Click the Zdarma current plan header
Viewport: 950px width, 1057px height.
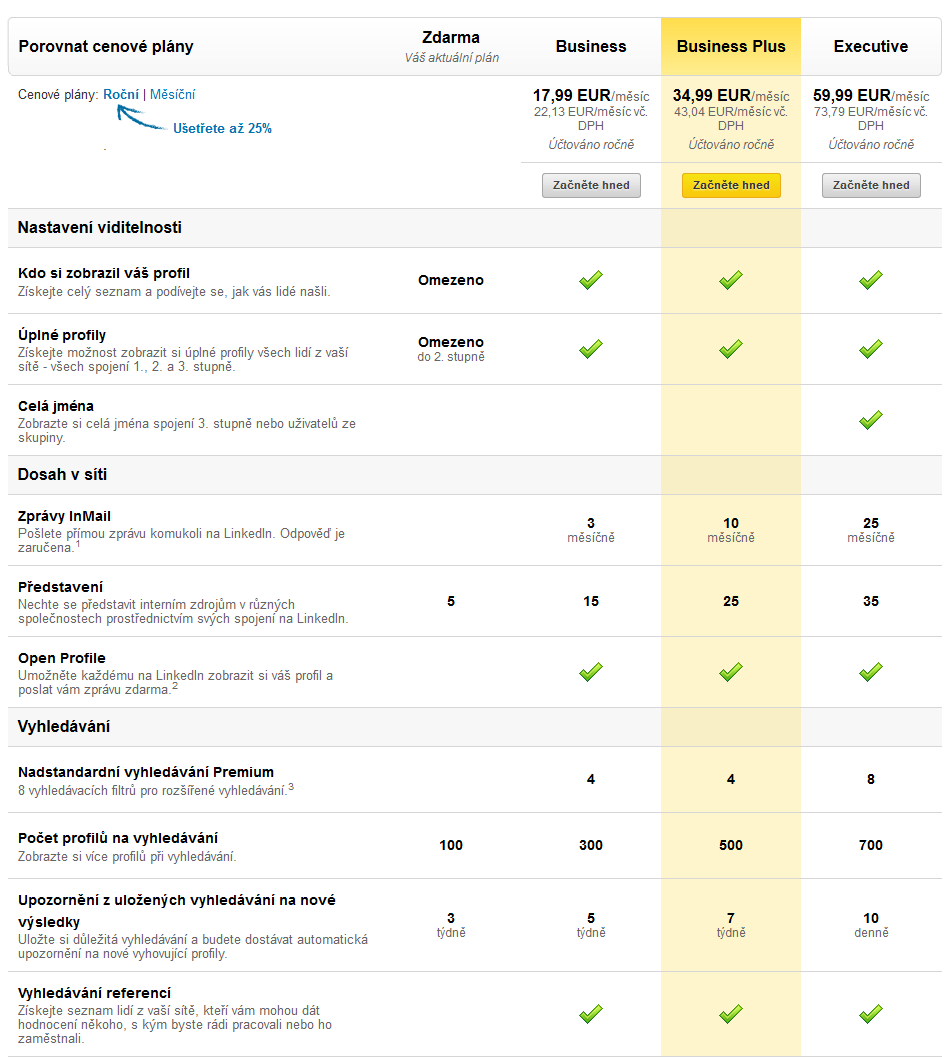click(451, 47)
